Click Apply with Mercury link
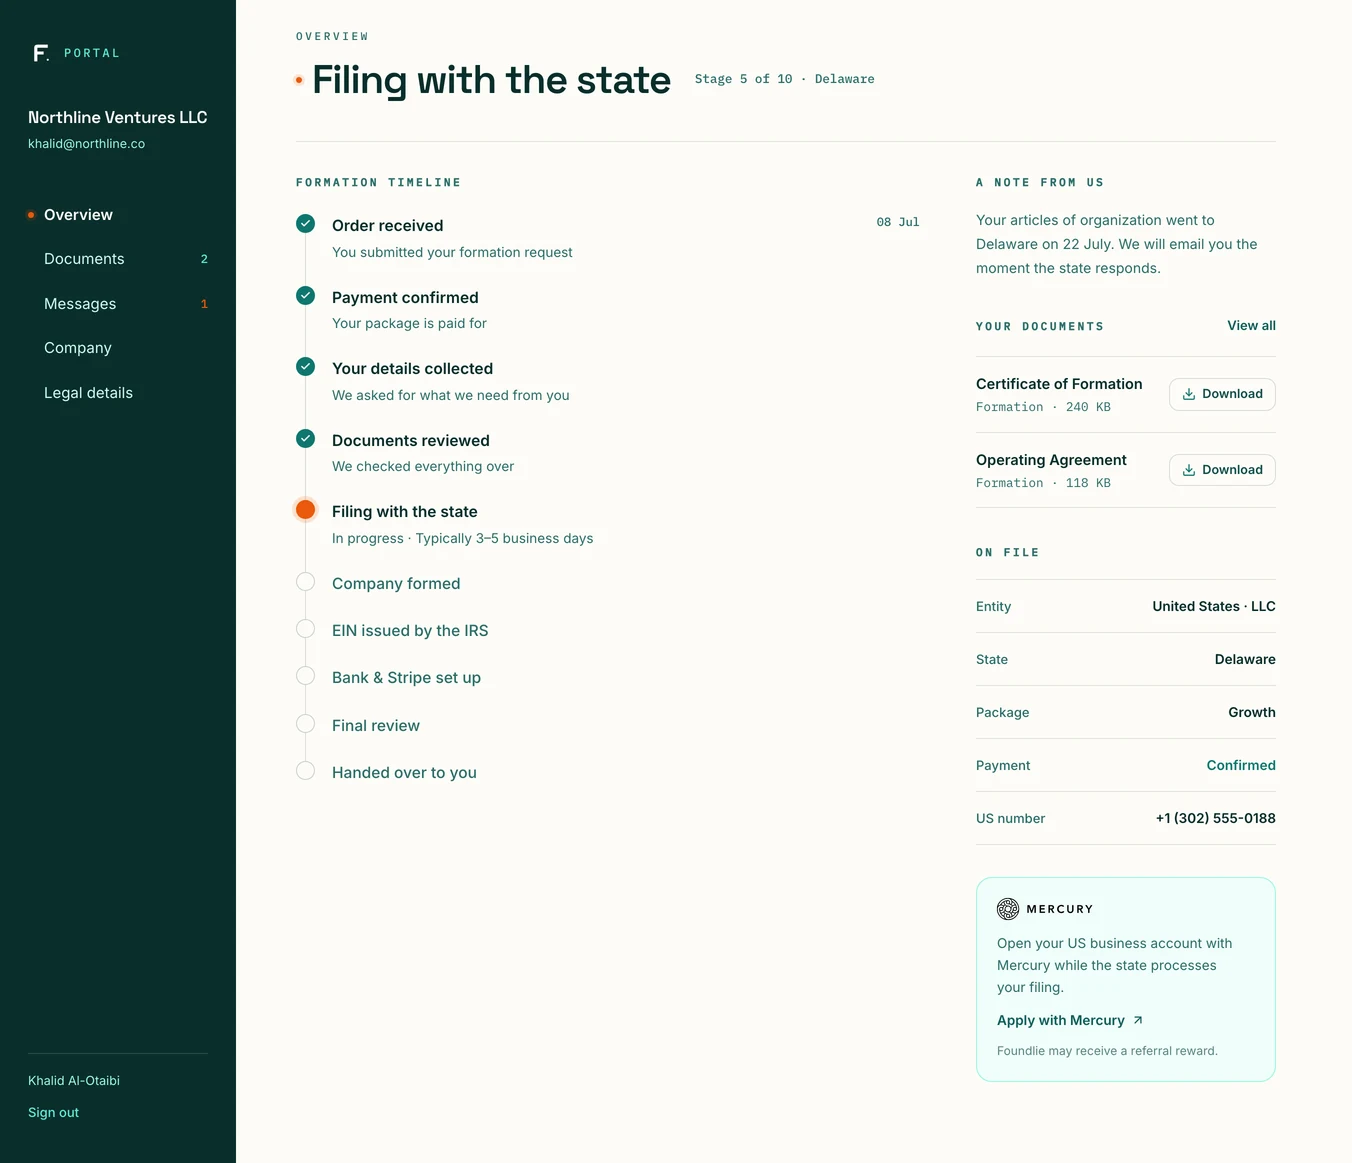 pos(1070,1020)
